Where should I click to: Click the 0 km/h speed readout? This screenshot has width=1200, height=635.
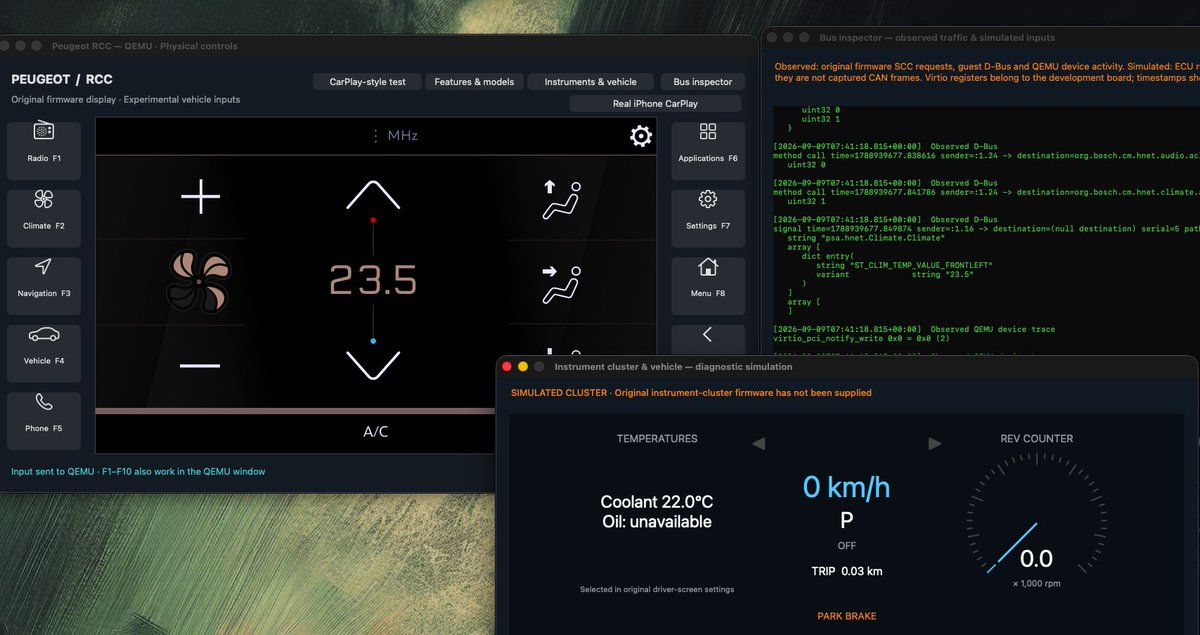(846, 487)
